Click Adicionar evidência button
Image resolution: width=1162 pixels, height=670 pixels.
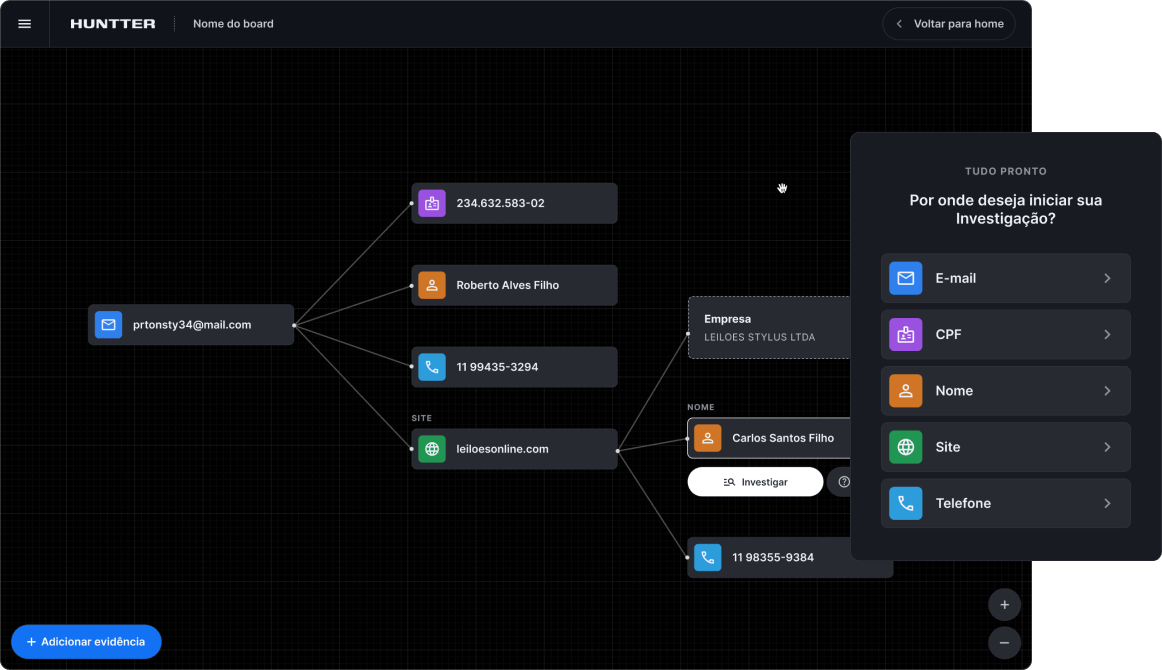point(86,642)
